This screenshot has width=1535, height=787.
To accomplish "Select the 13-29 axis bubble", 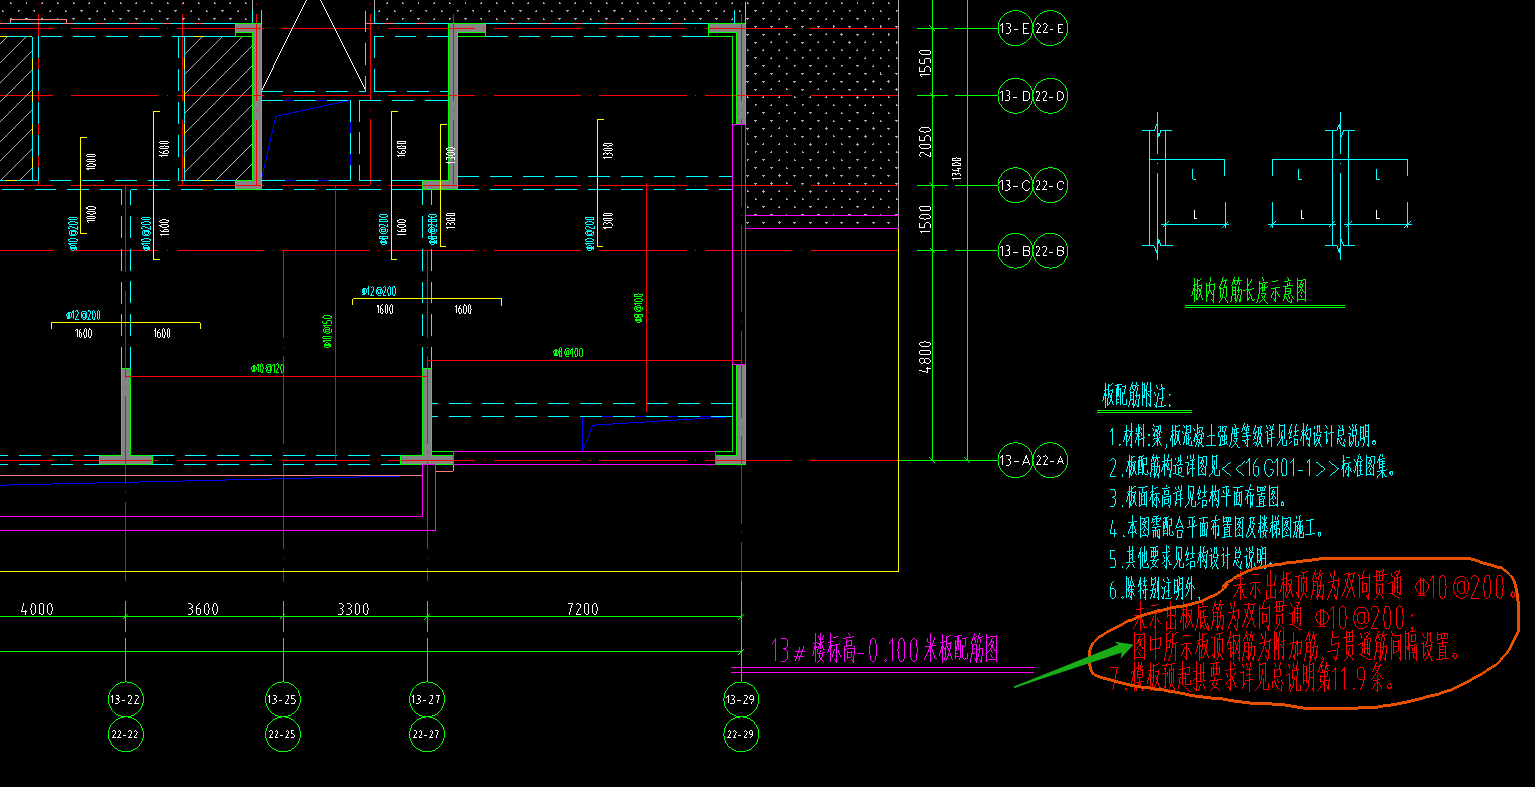I will 740,699.
